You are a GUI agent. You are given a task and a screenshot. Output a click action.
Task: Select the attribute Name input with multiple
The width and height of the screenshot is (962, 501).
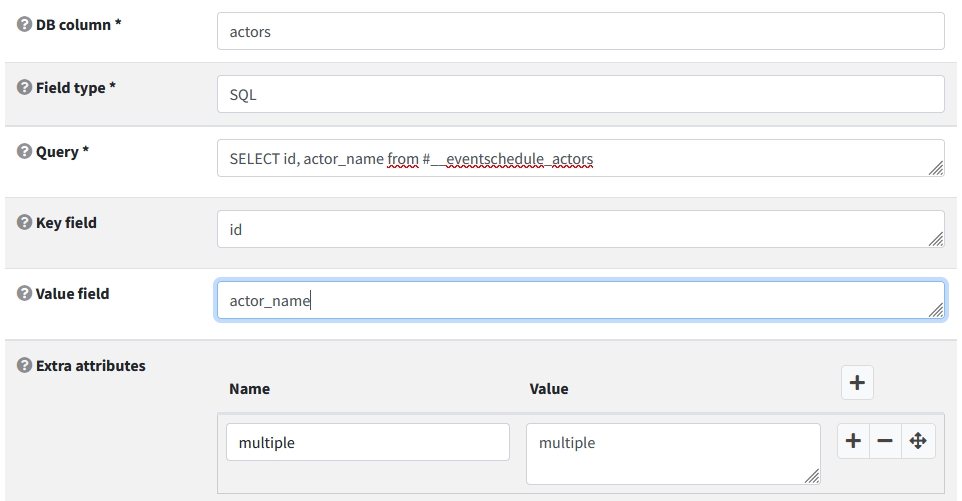(367, 442)
